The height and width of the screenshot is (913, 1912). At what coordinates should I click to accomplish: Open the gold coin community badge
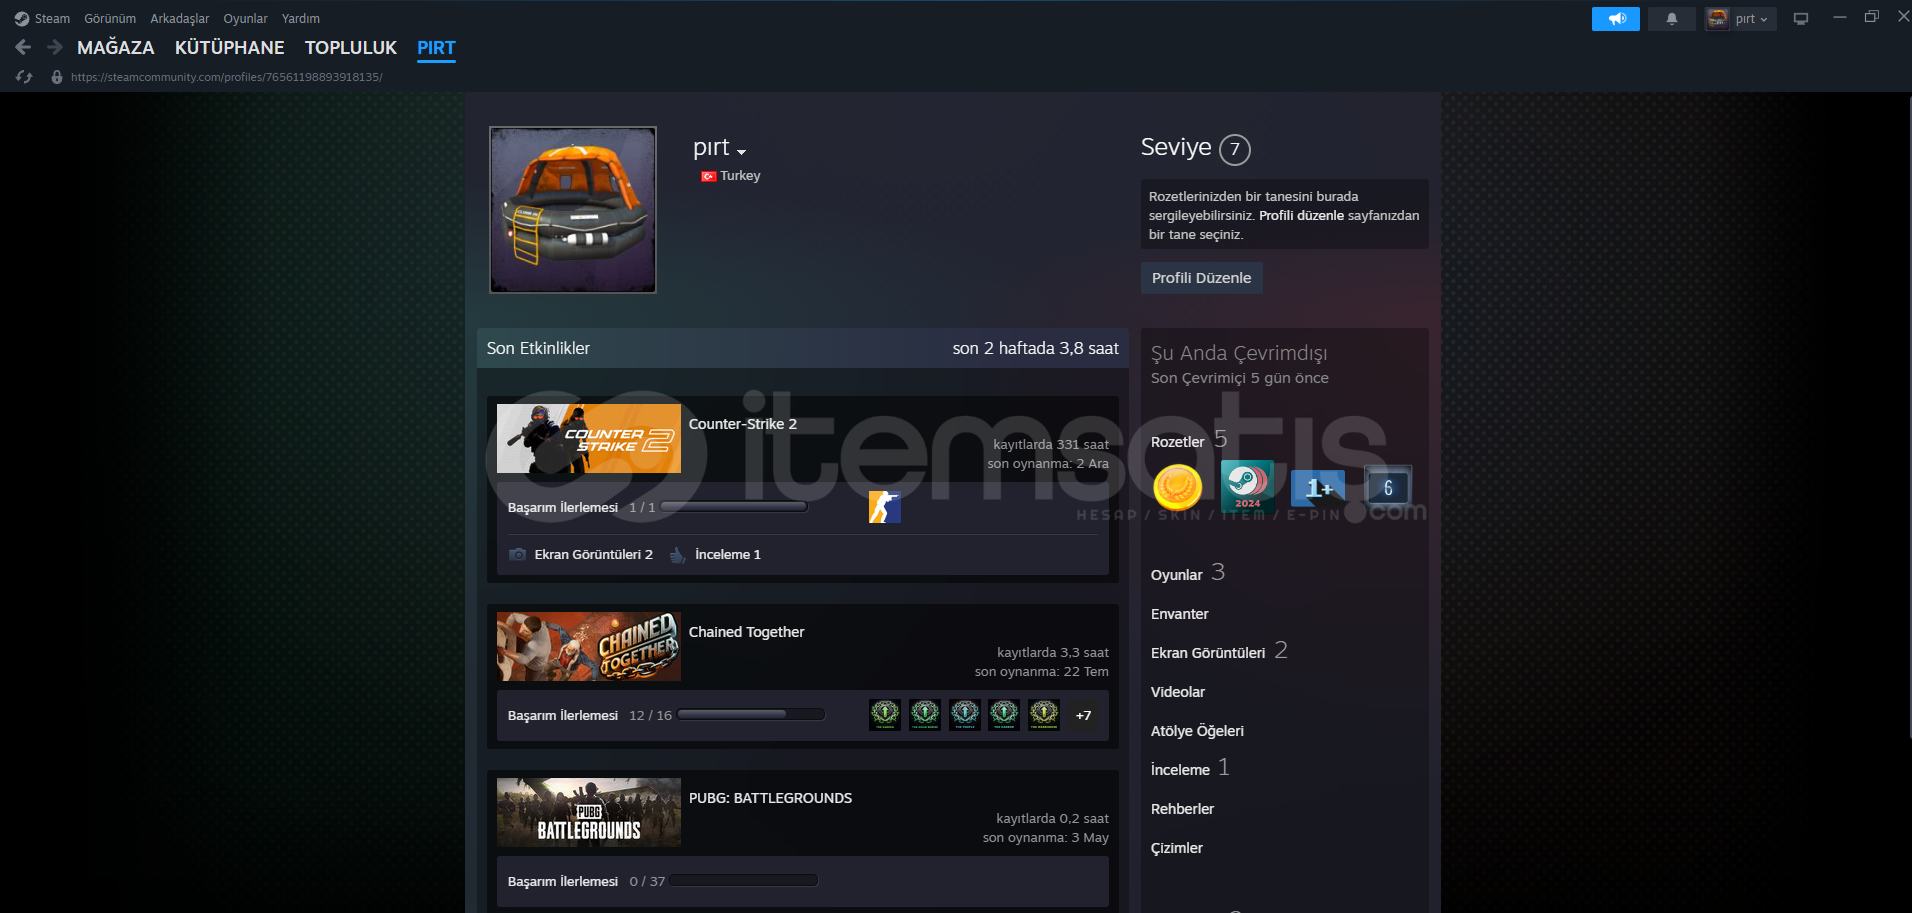[1178, 488]
